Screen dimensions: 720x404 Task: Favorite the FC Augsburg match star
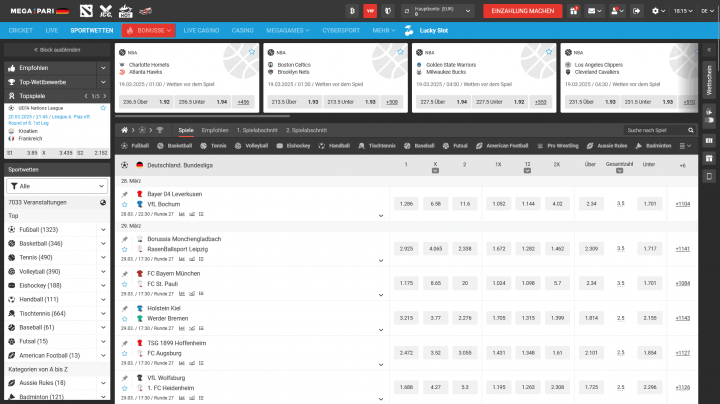(x=124, y=354)
